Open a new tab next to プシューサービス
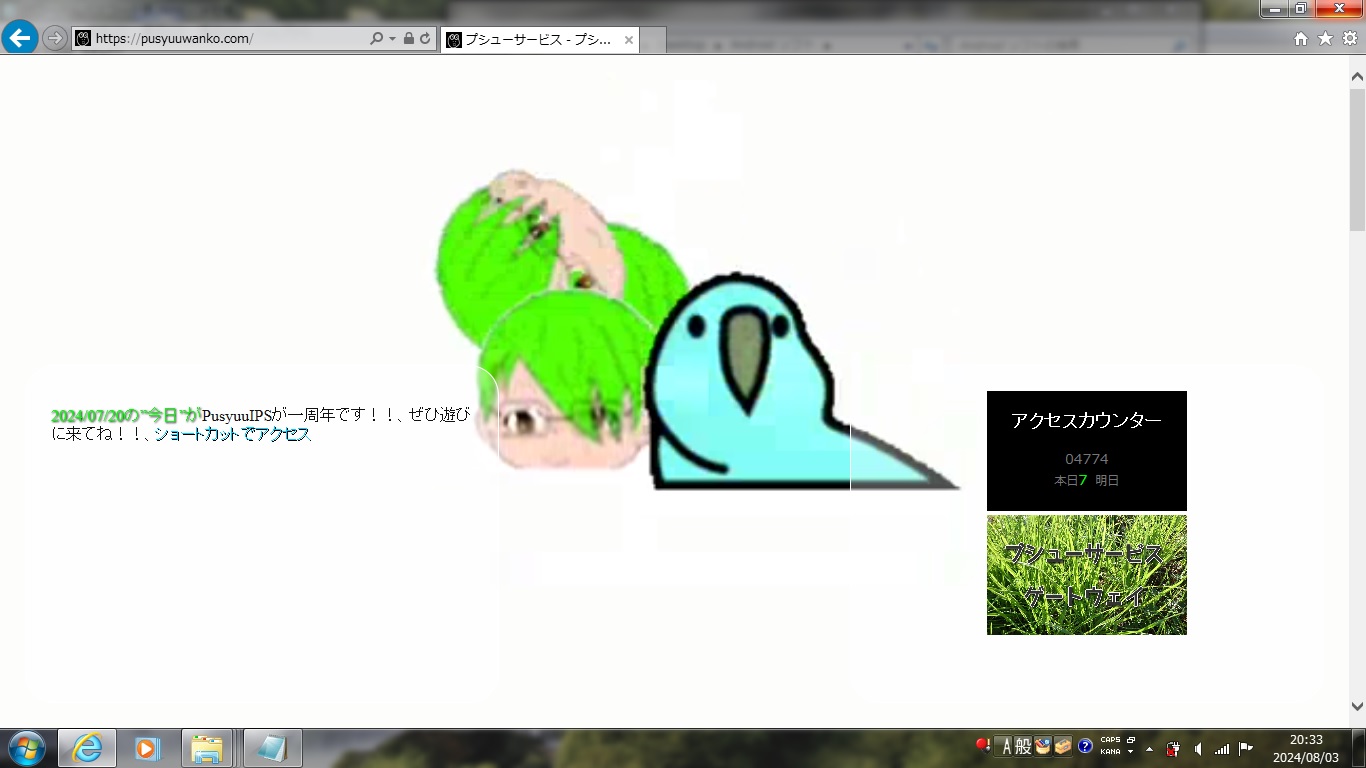This screenshot has height=768, width=1366. coord(653,40)
